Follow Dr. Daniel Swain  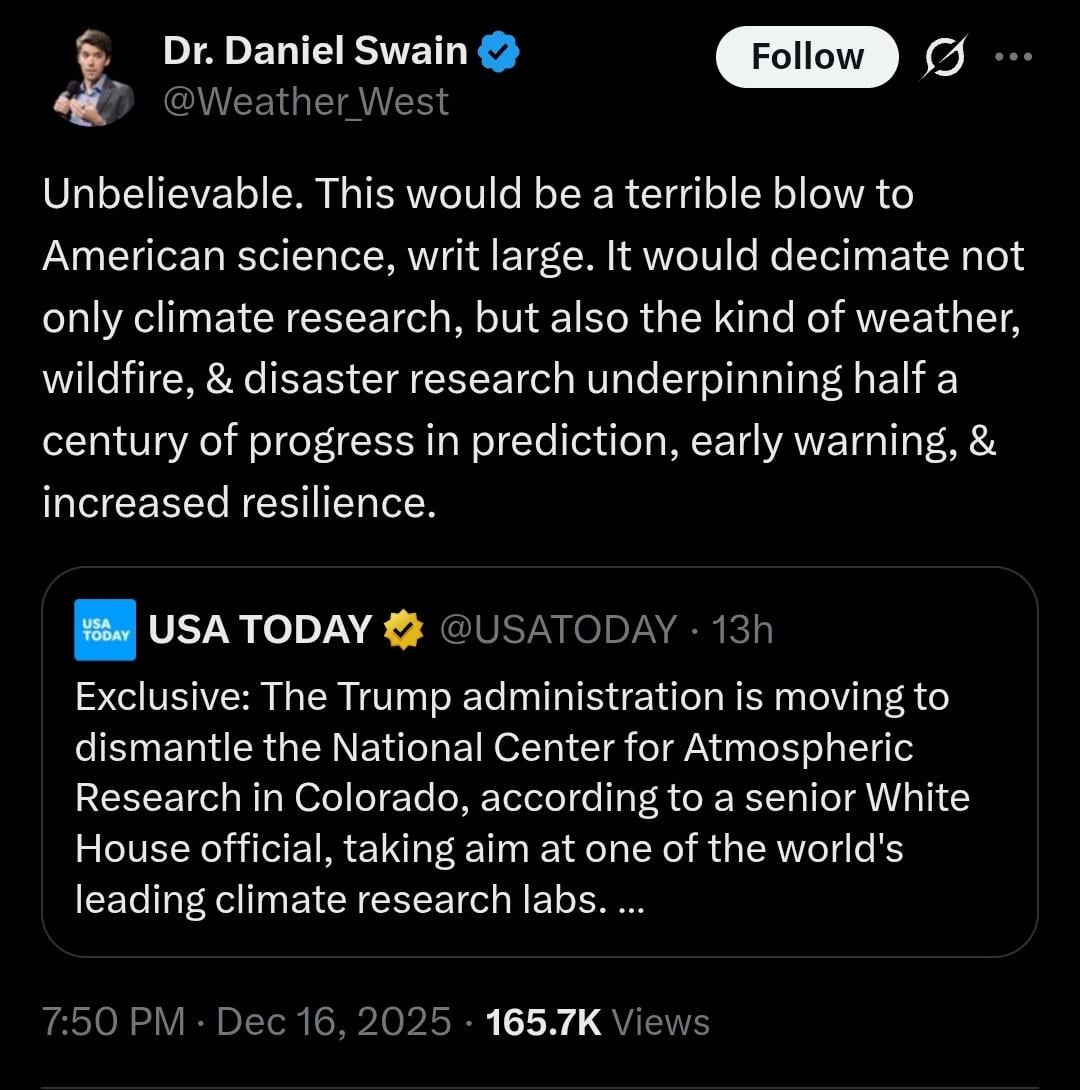[807, 56]
